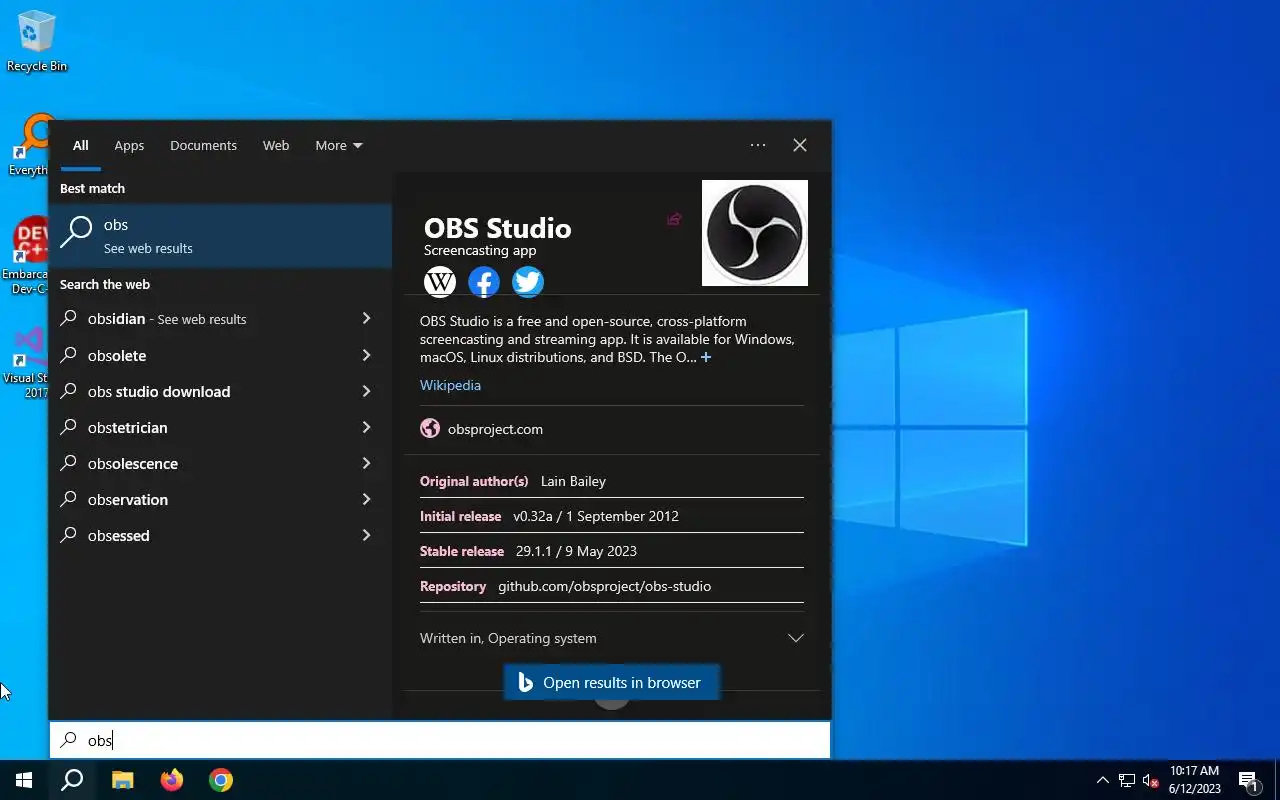Click the globe icon beside obsproject.com
This screenshot has height=800, width=1280.
pos(430,428)
